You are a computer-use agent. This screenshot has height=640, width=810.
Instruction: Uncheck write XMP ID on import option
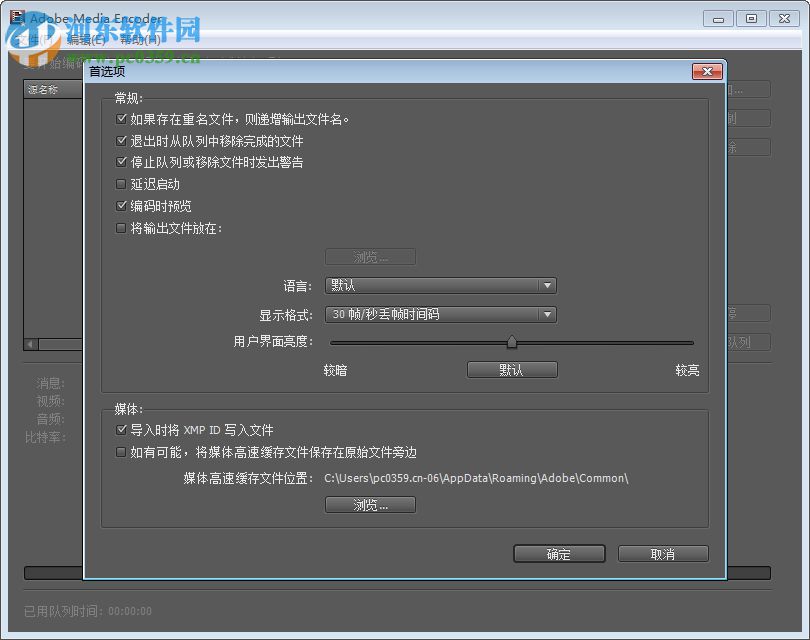click(x=121, y=429)
